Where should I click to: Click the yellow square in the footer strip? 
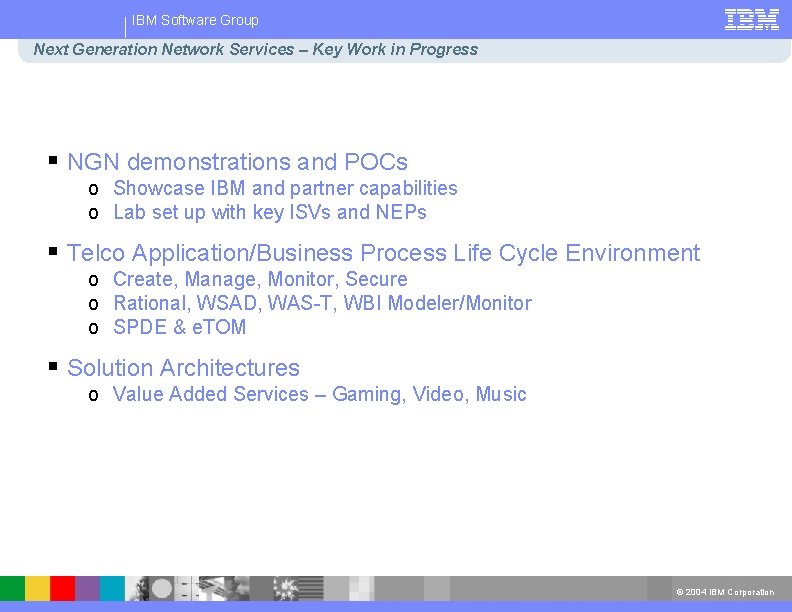click(37, 588)
